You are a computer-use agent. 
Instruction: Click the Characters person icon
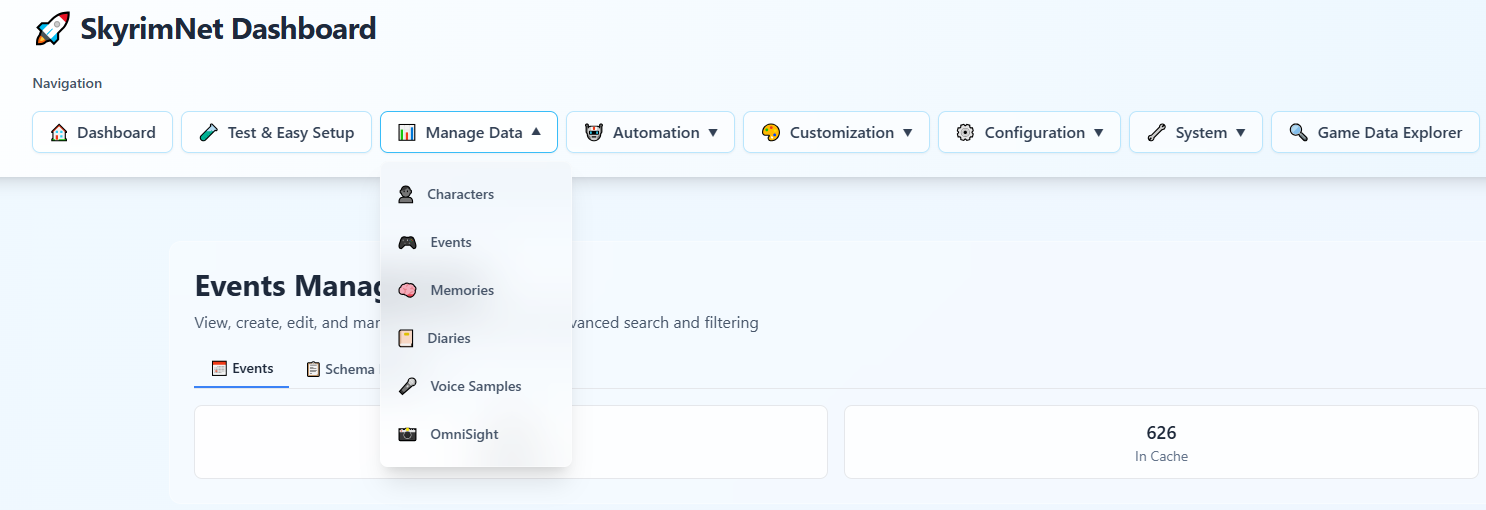pos(406,194)
